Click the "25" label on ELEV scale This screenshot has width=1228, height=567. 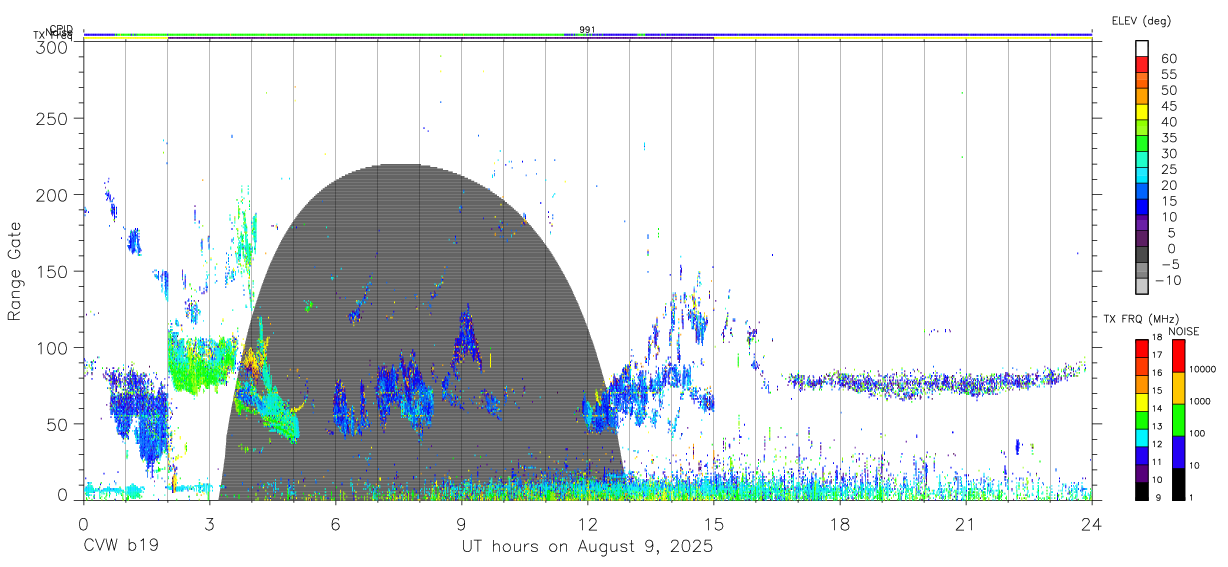[x=1170, y=170]
